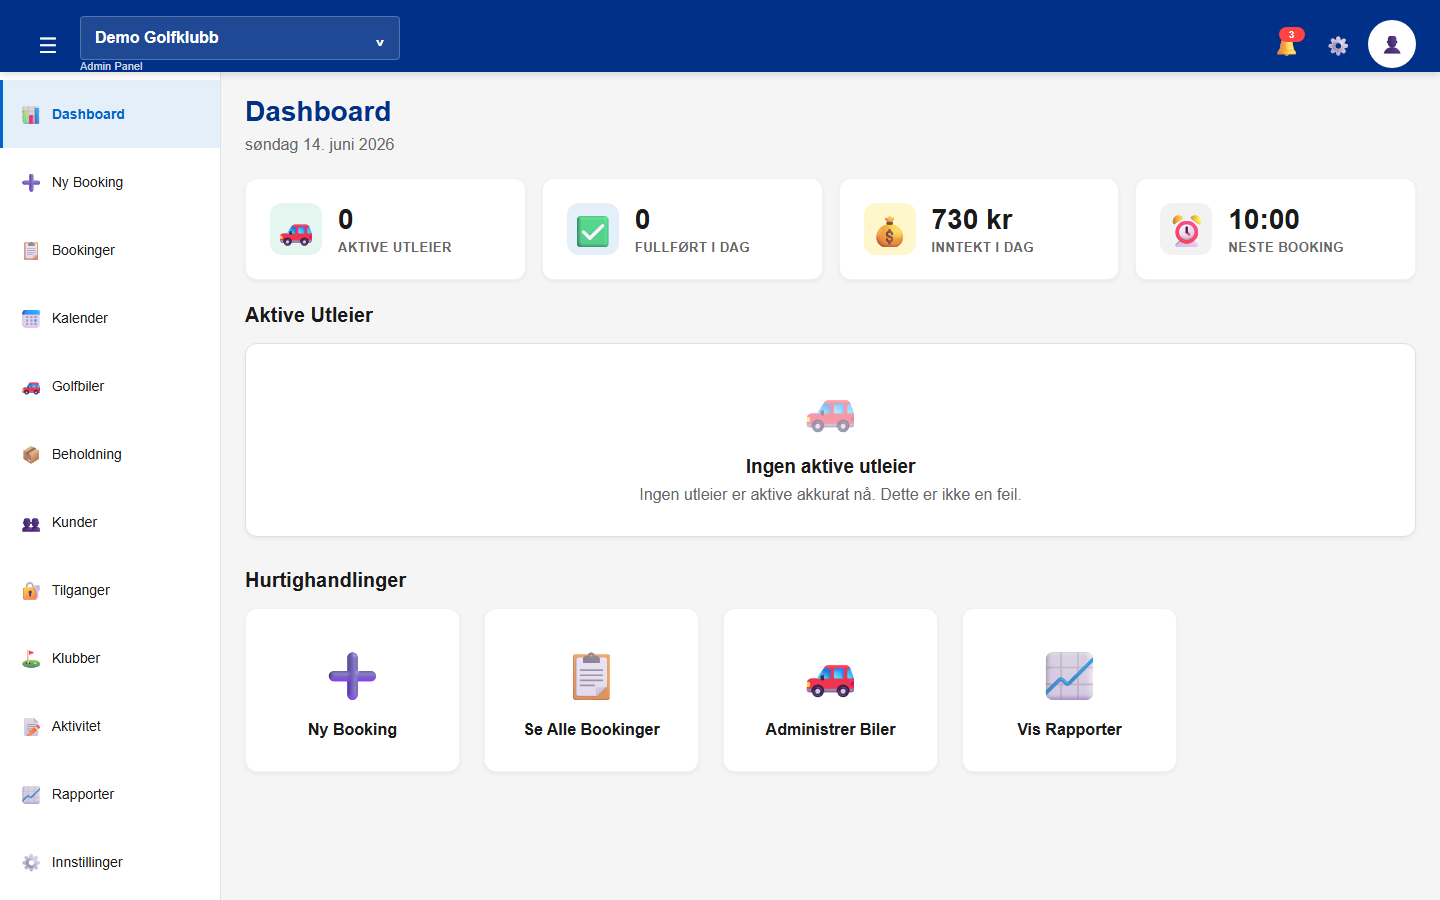
Task: Toggle the hamburger sidebar menu
Action: (x=47, y=45)
